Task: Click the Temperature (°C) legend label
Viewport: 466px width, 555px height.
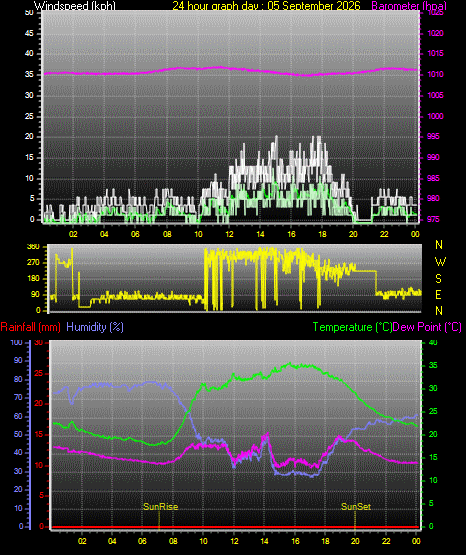Action: pos(352,327)
